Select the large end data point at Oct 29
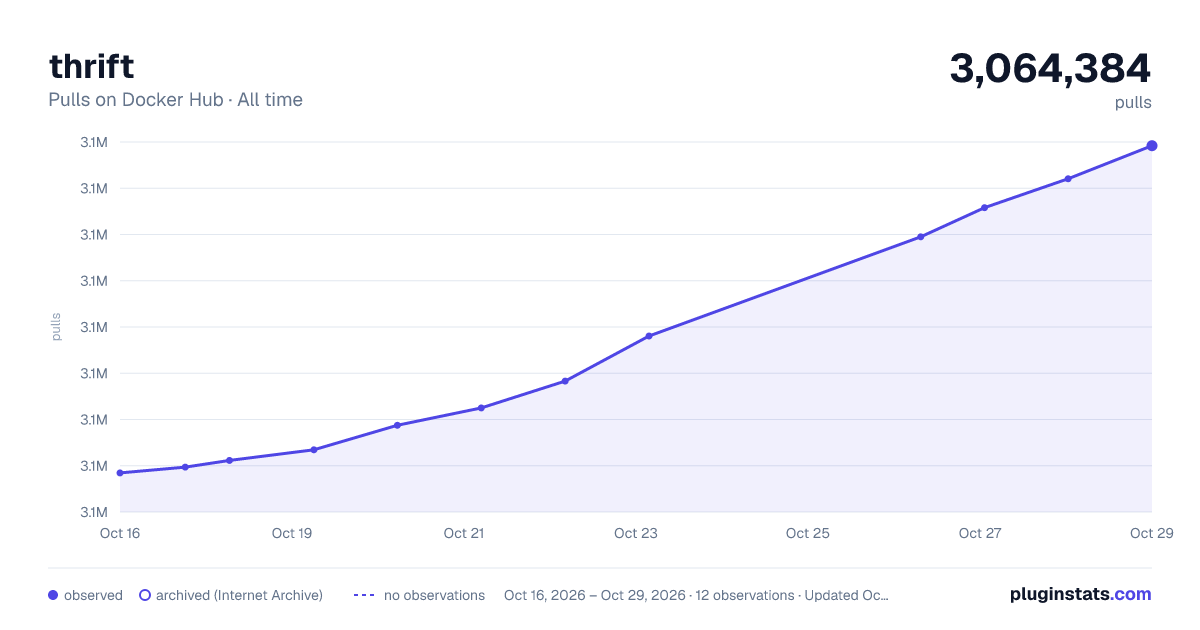Viewport: 1200px width, 630px height. point(1152,146)
